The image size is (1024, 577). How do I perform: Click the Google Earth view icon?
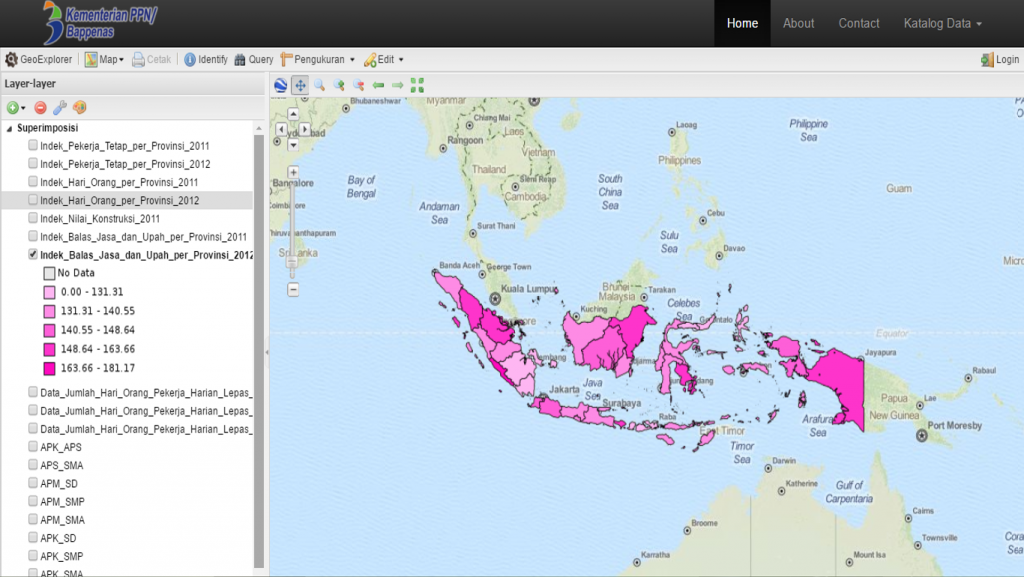[280, 85]
